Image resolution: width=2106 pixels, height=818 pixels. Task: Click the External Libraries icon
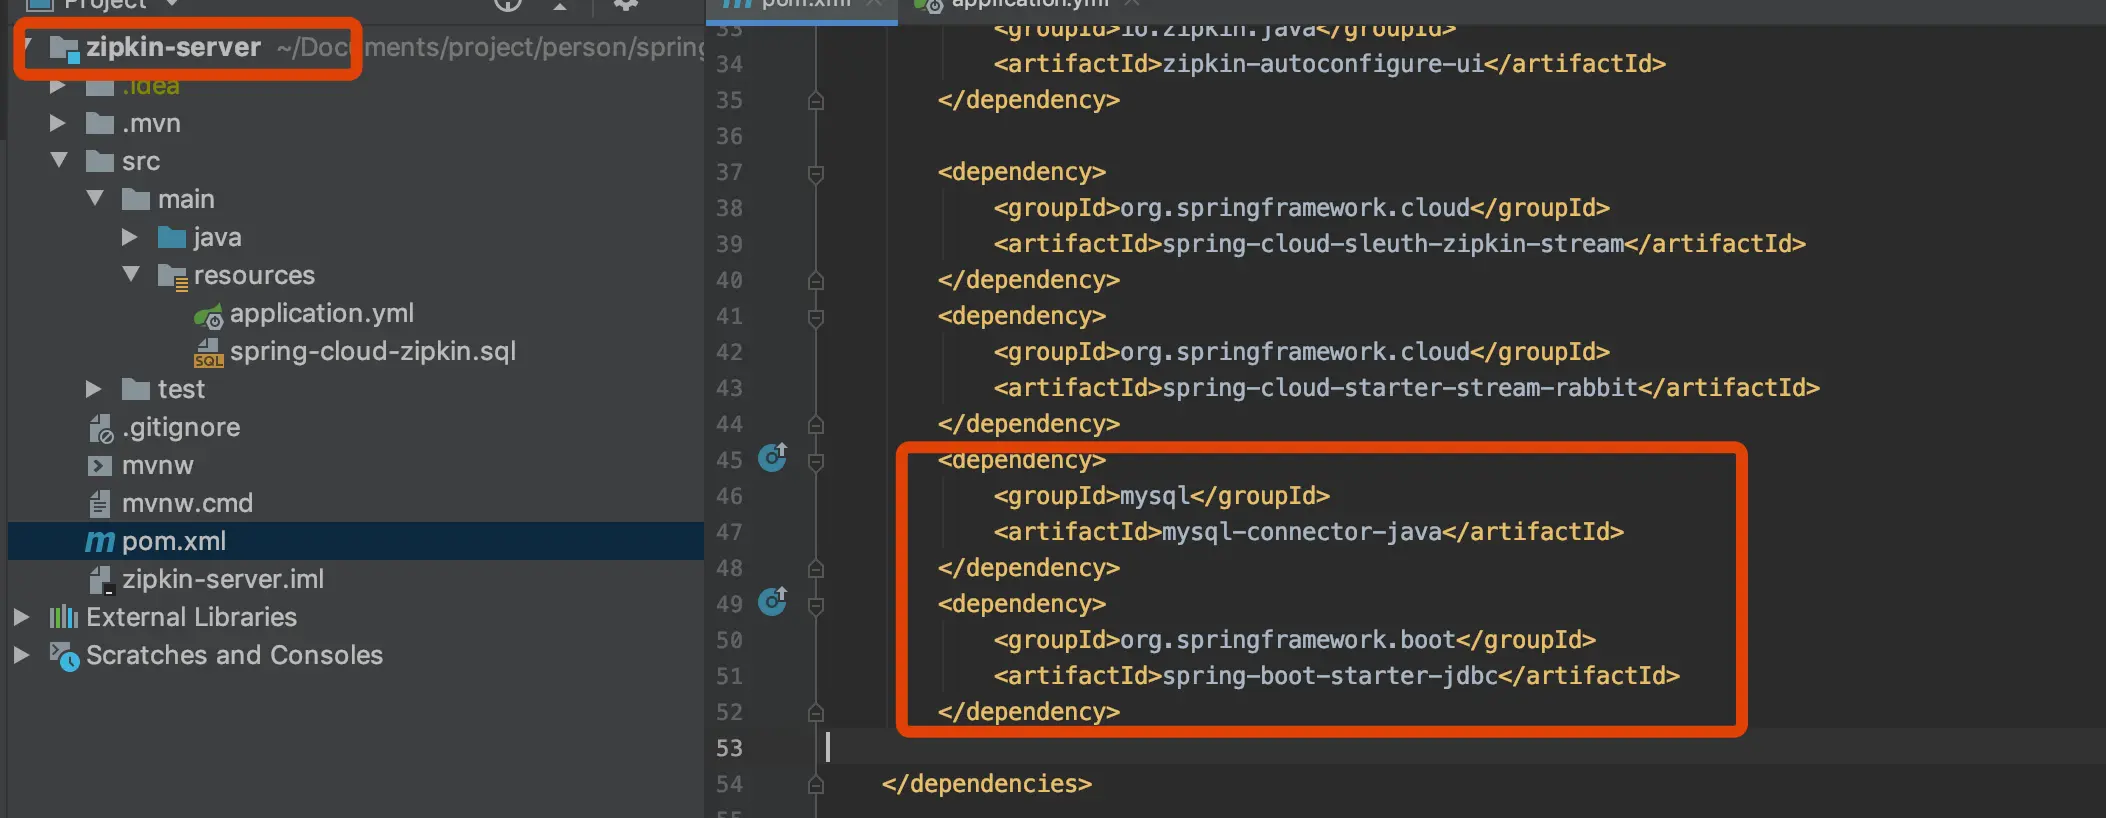(64, 617)
